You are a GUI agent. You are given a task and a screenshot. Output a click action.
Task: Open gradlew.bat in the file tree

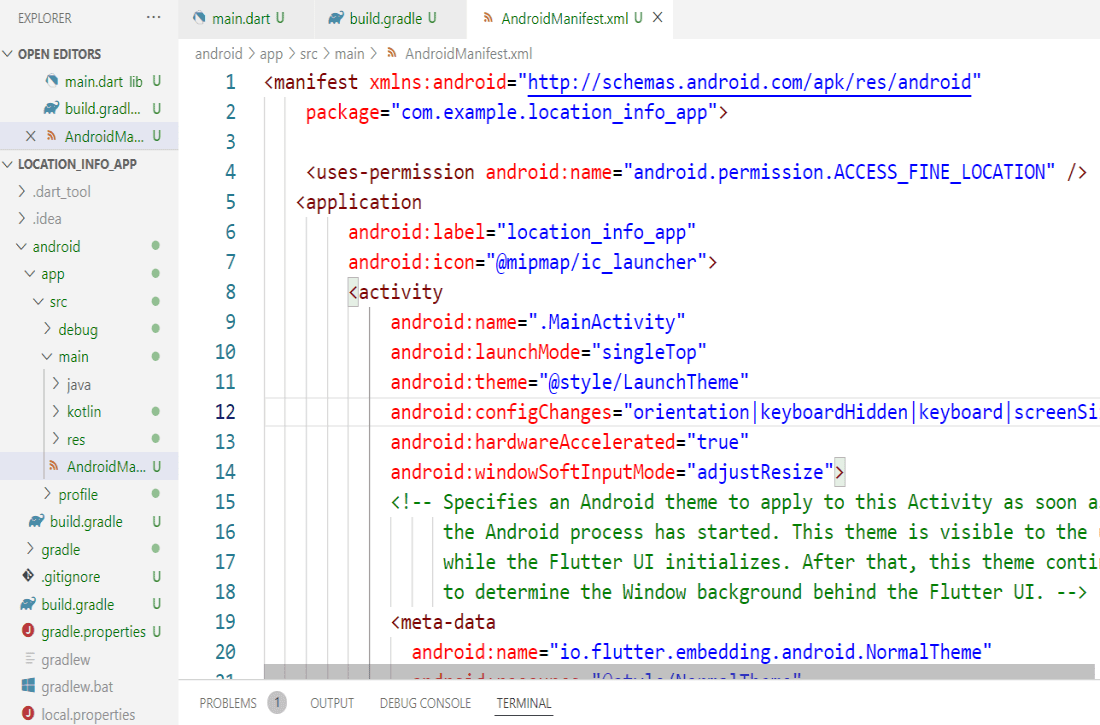pyautogui.click(x=77, y=686)
